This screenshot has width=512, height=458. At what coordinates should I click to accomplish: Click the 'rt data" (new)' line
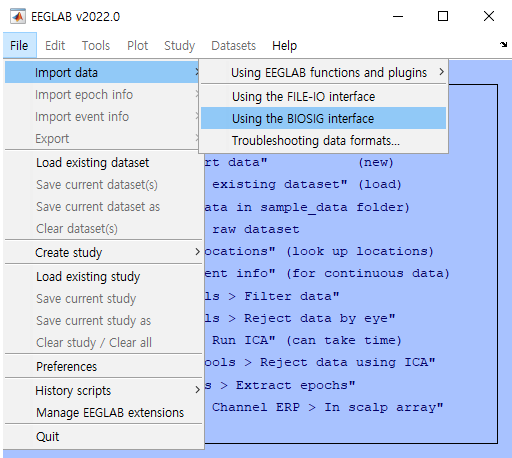click(x=299, y=162)
